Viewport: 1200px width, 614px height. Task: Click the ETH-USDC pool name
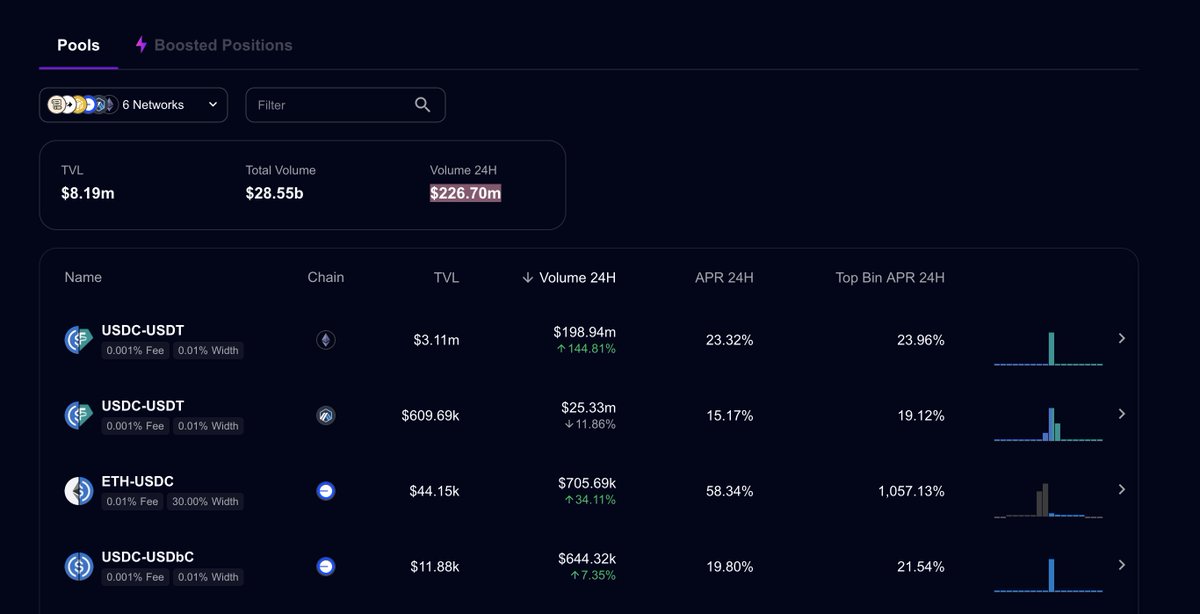coord(138,481)
